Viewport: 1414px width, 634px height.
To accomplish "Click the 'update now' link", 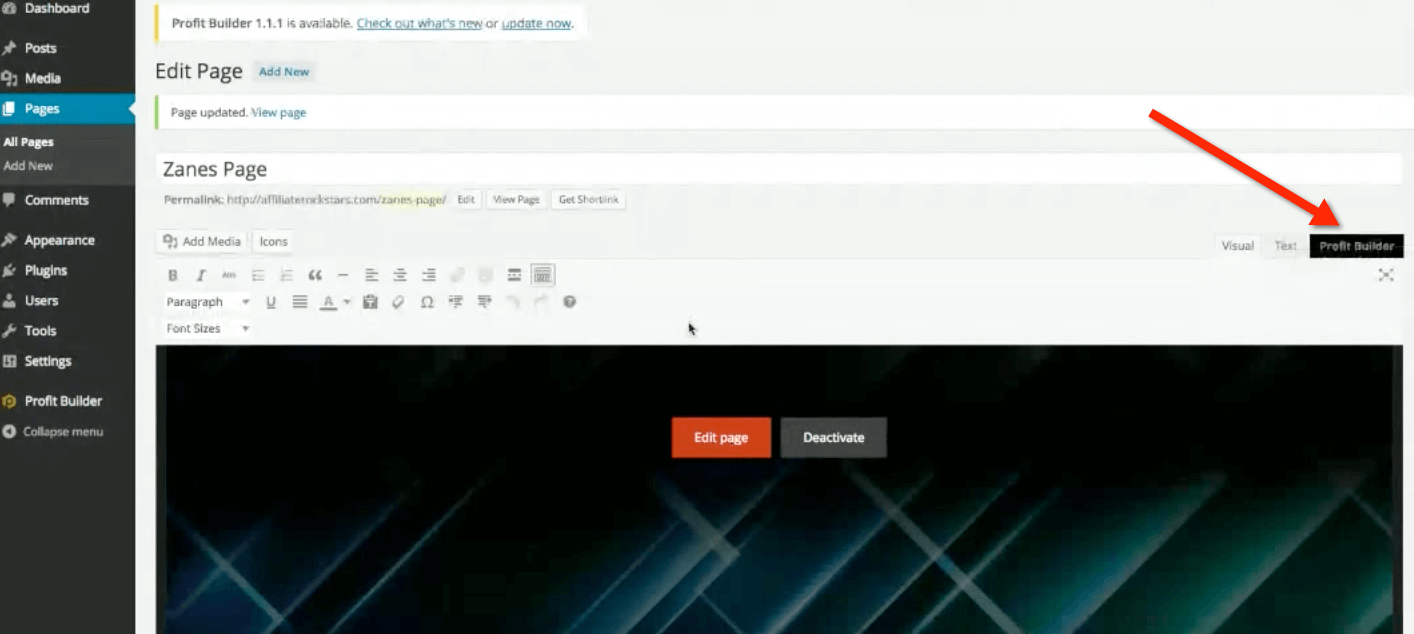I will (x=537, y=23).
